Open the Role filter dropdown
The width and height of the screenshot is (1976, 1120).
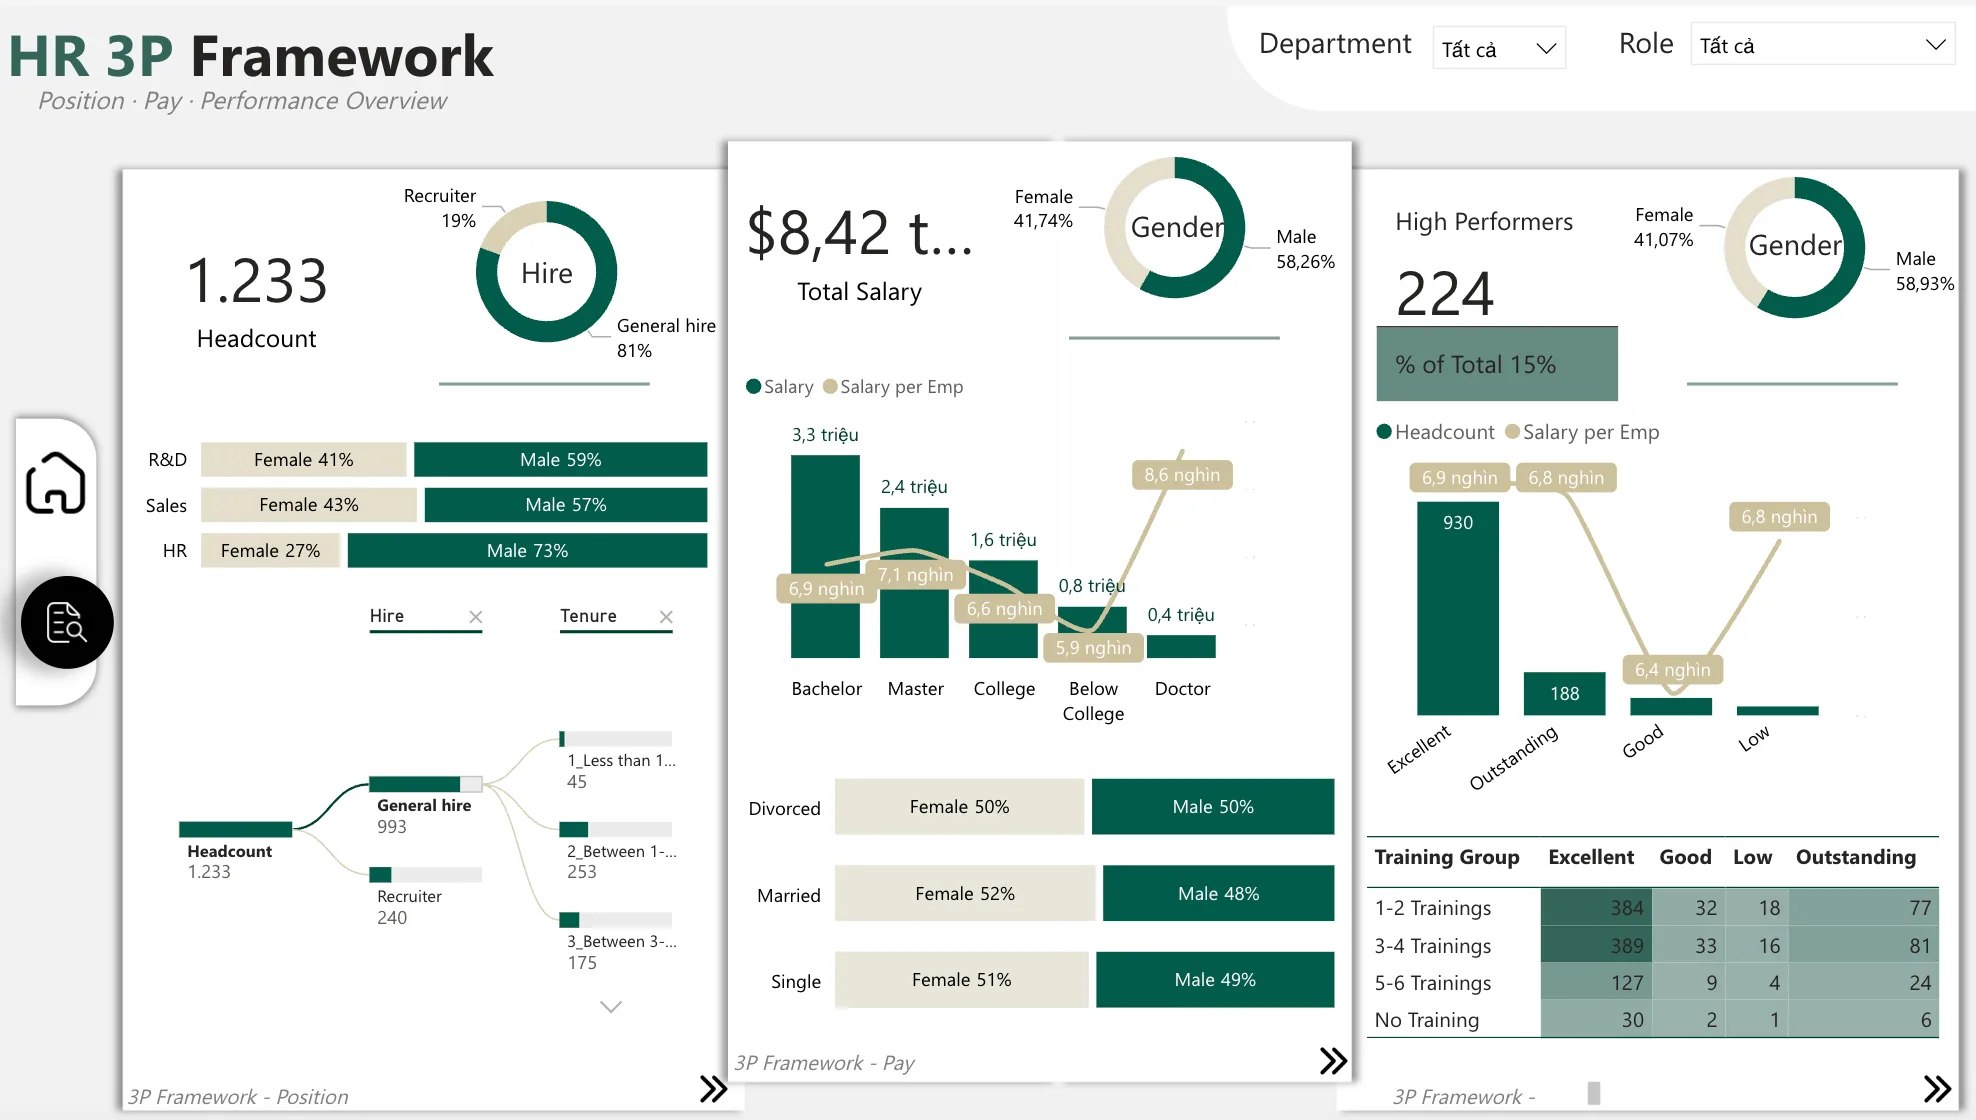click(1821, 44)
